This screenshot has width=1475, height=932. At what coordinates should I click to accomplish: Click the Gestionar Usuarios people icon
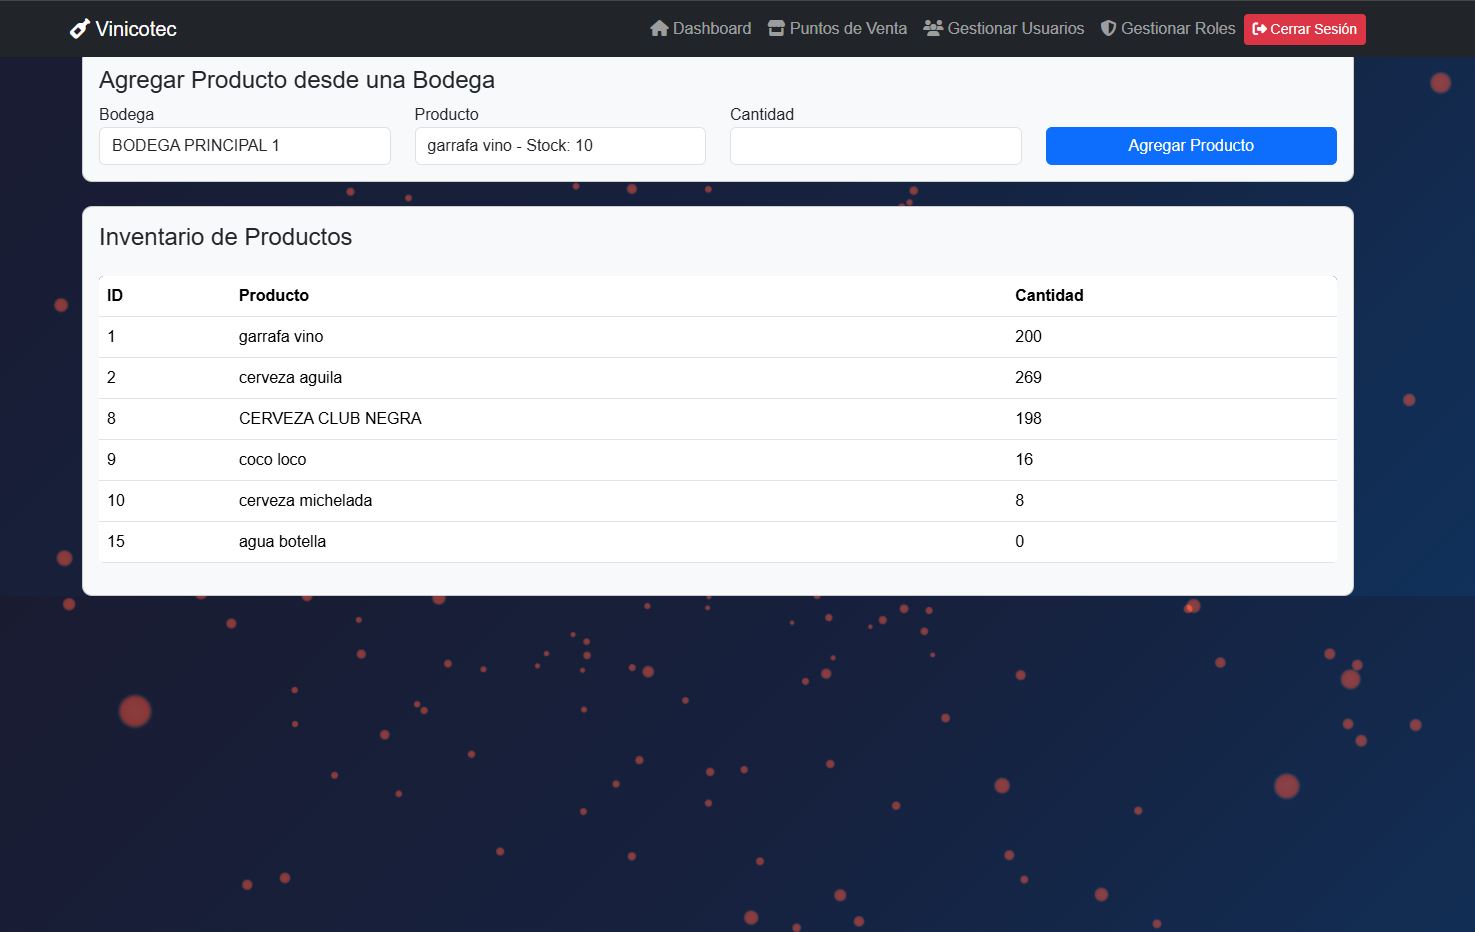click(x=933, y=28)
